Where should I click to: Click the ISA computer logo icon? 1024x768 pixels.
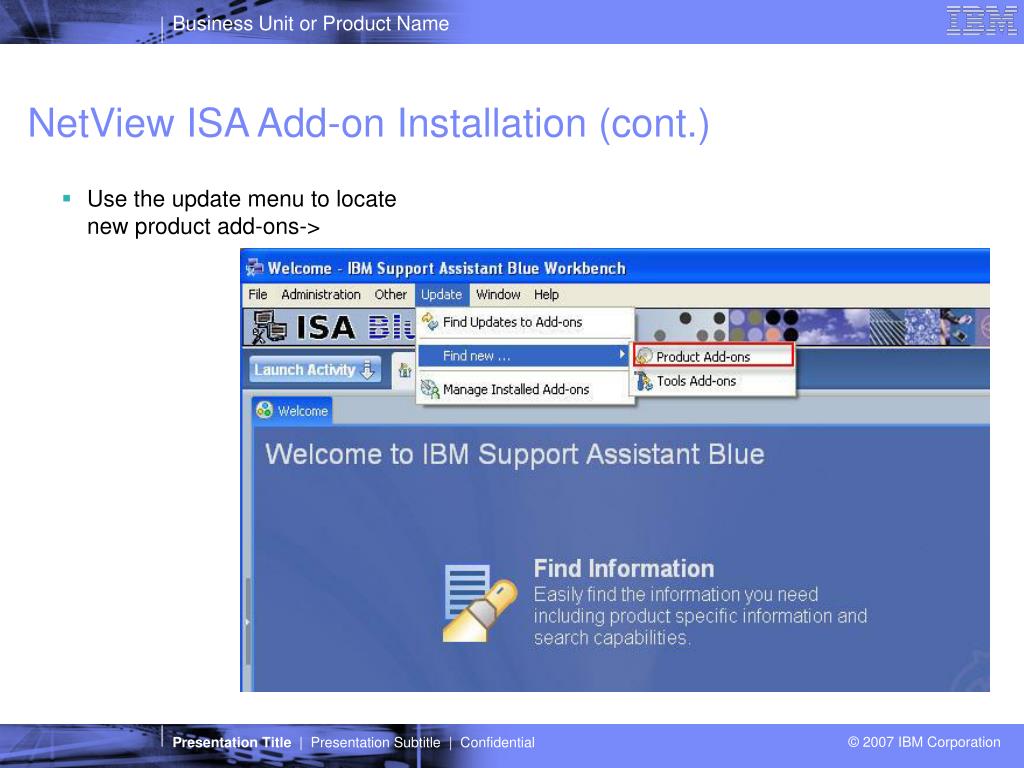click(269, 327)
